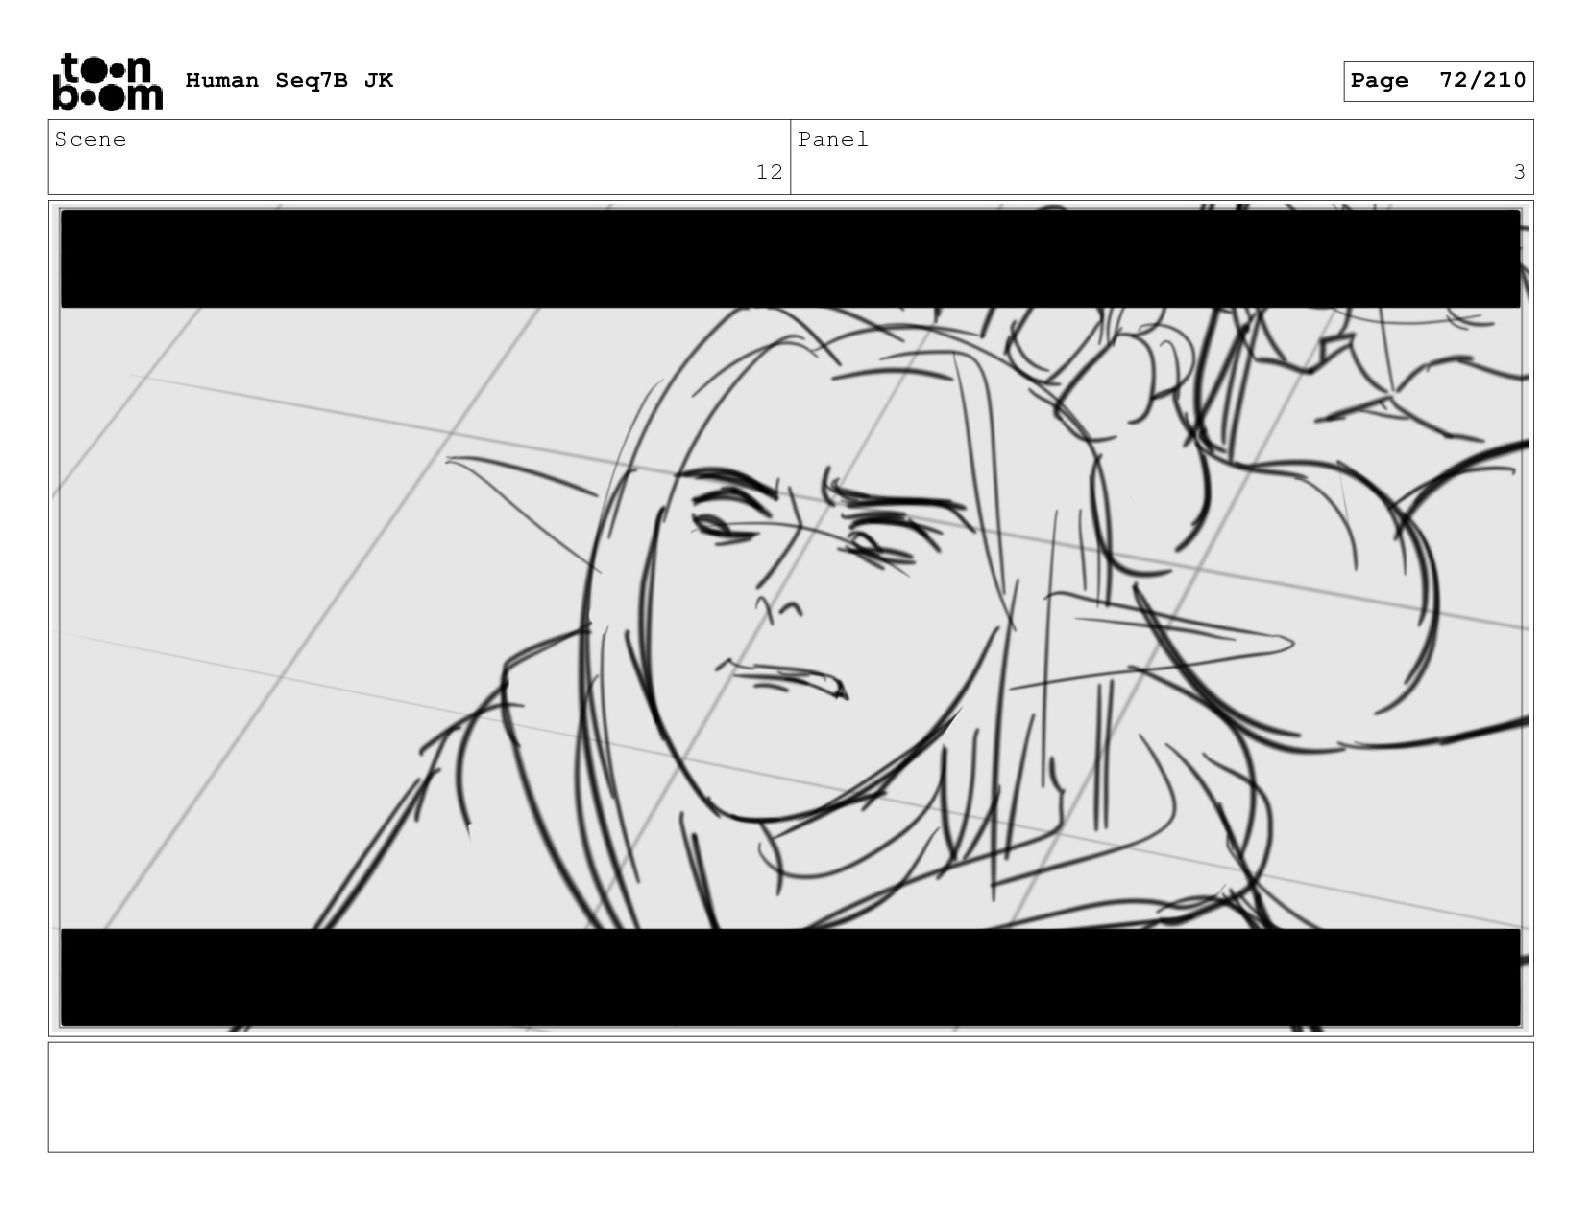Select the 'Human Seq7B JK' title text

coord(289,81)
